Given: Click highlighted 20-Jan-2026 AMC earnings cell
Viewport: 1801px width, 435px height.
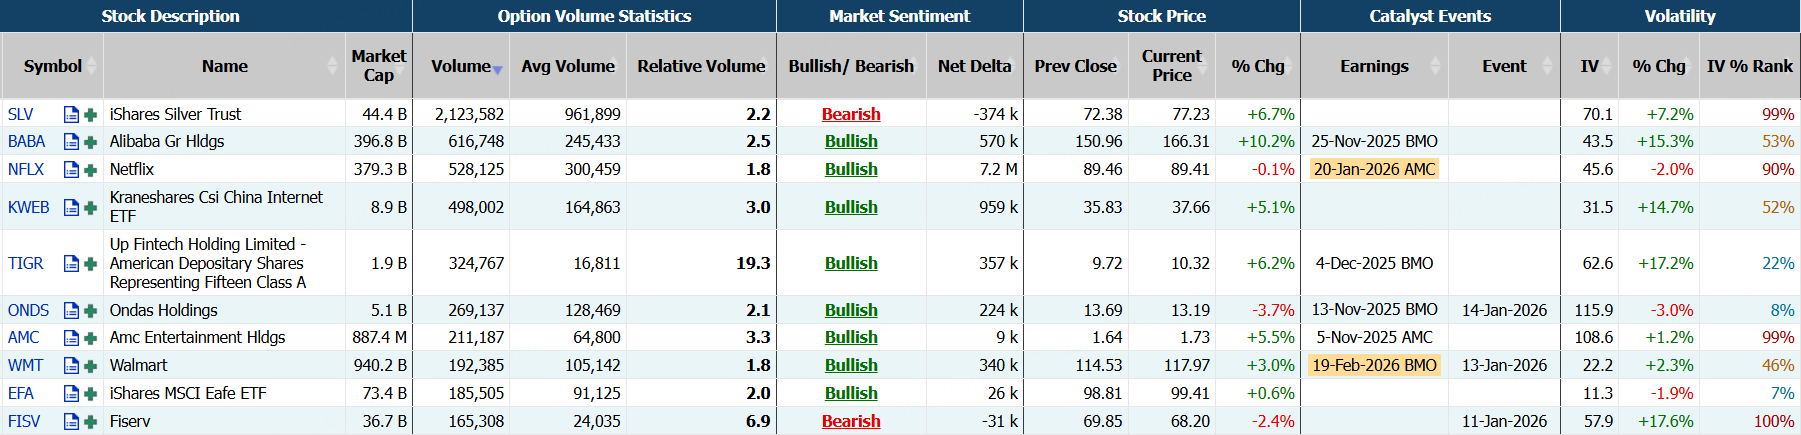Looking at the screenshot, I should pos(1374,170).
